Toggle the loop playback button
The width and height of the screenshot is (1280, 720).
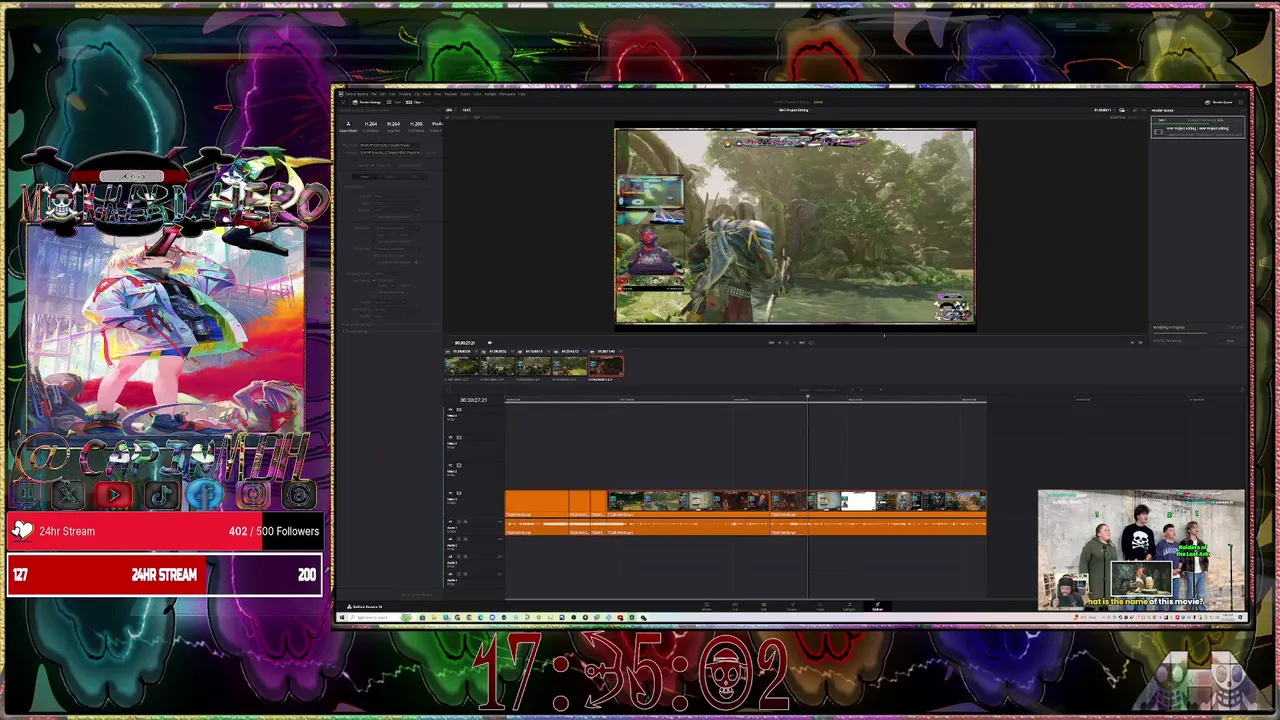click(811, 342)
